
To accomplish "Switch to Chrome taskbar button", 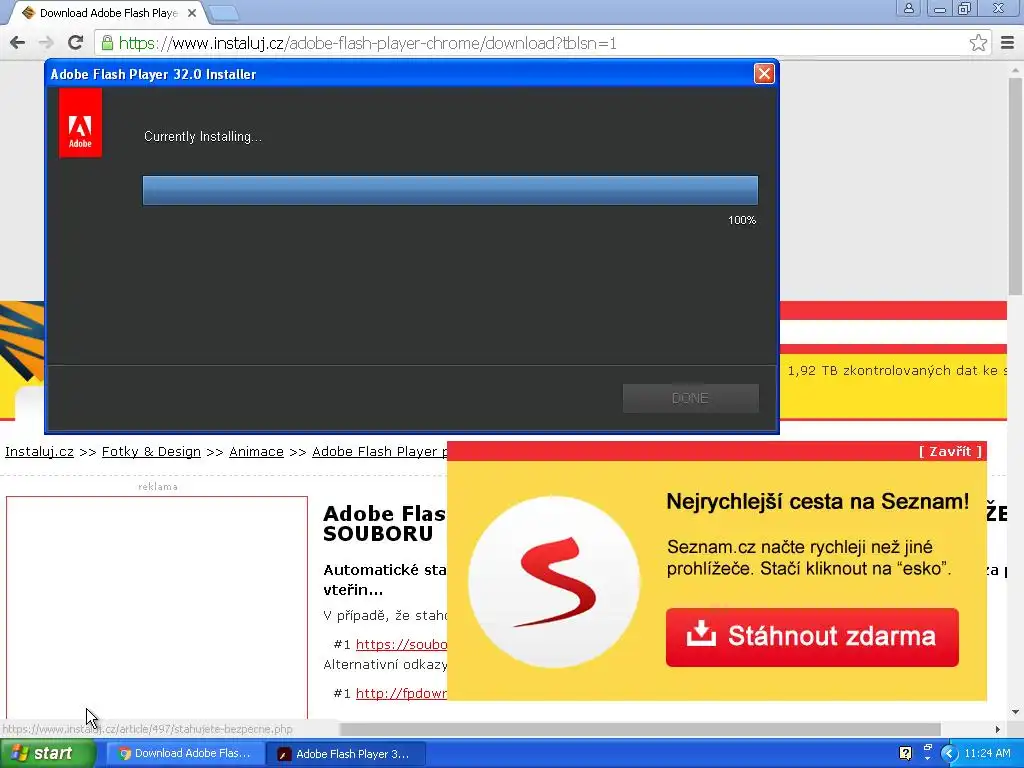I will pyautogui.click(x=185, y=754).
